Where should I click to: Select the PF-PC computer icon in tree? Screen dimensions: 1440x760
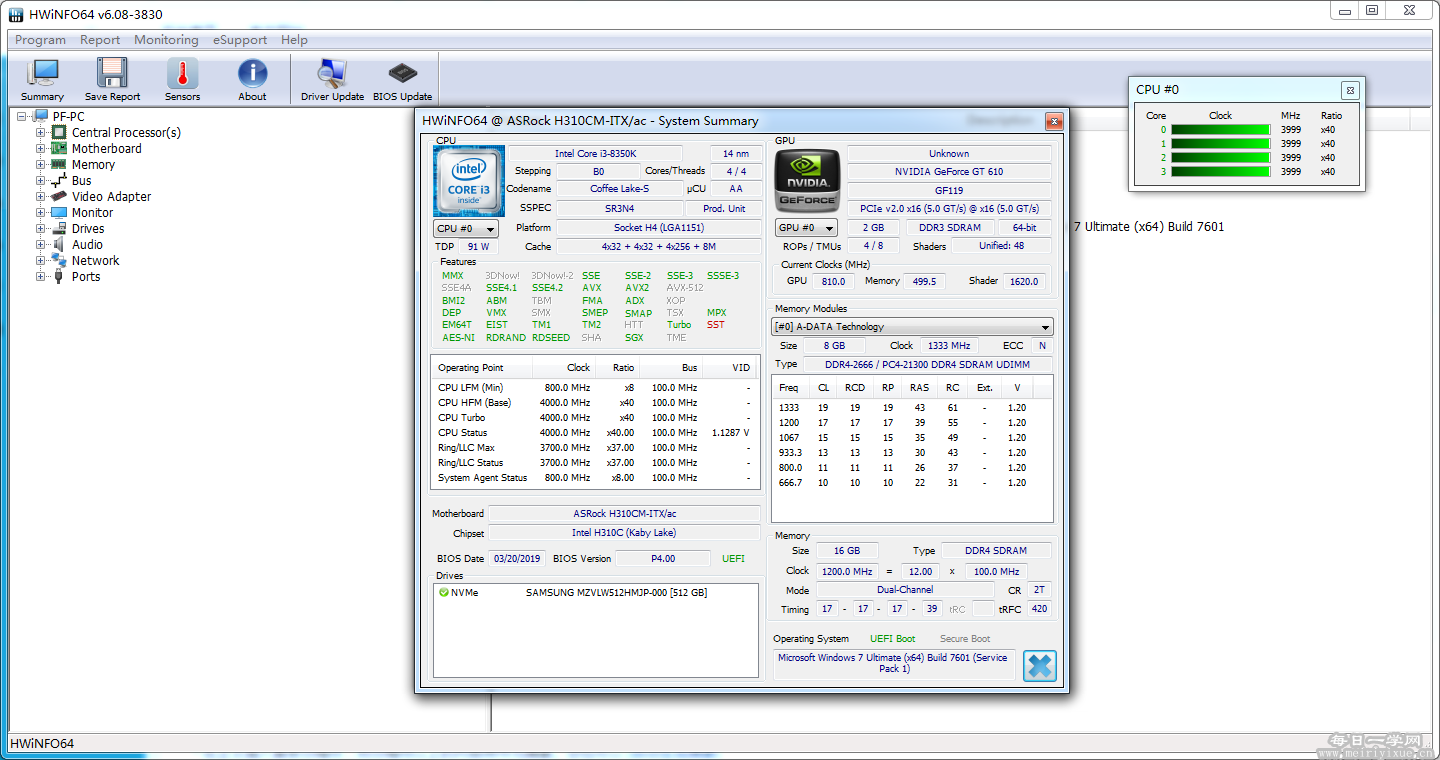point(40,116)
